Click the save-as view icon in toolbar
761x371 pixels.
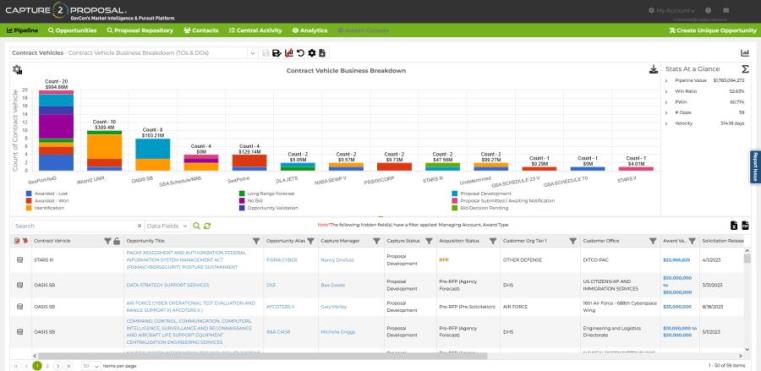click(x=277, y=53)
